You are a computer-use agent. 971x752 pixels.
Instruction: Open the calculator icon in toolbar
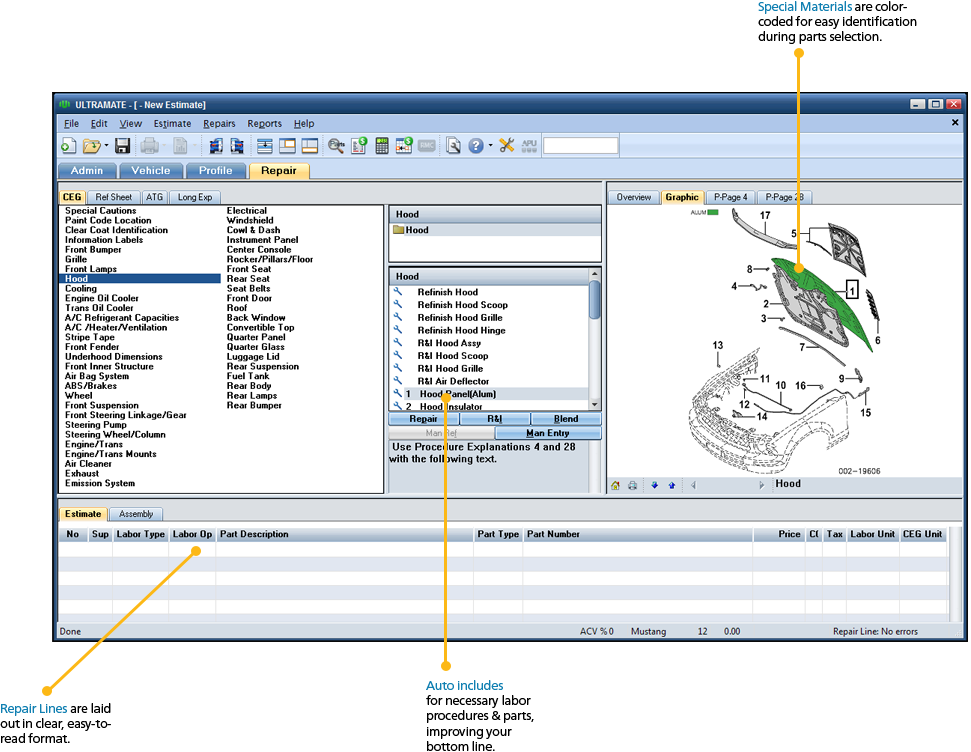click(382, 146)
